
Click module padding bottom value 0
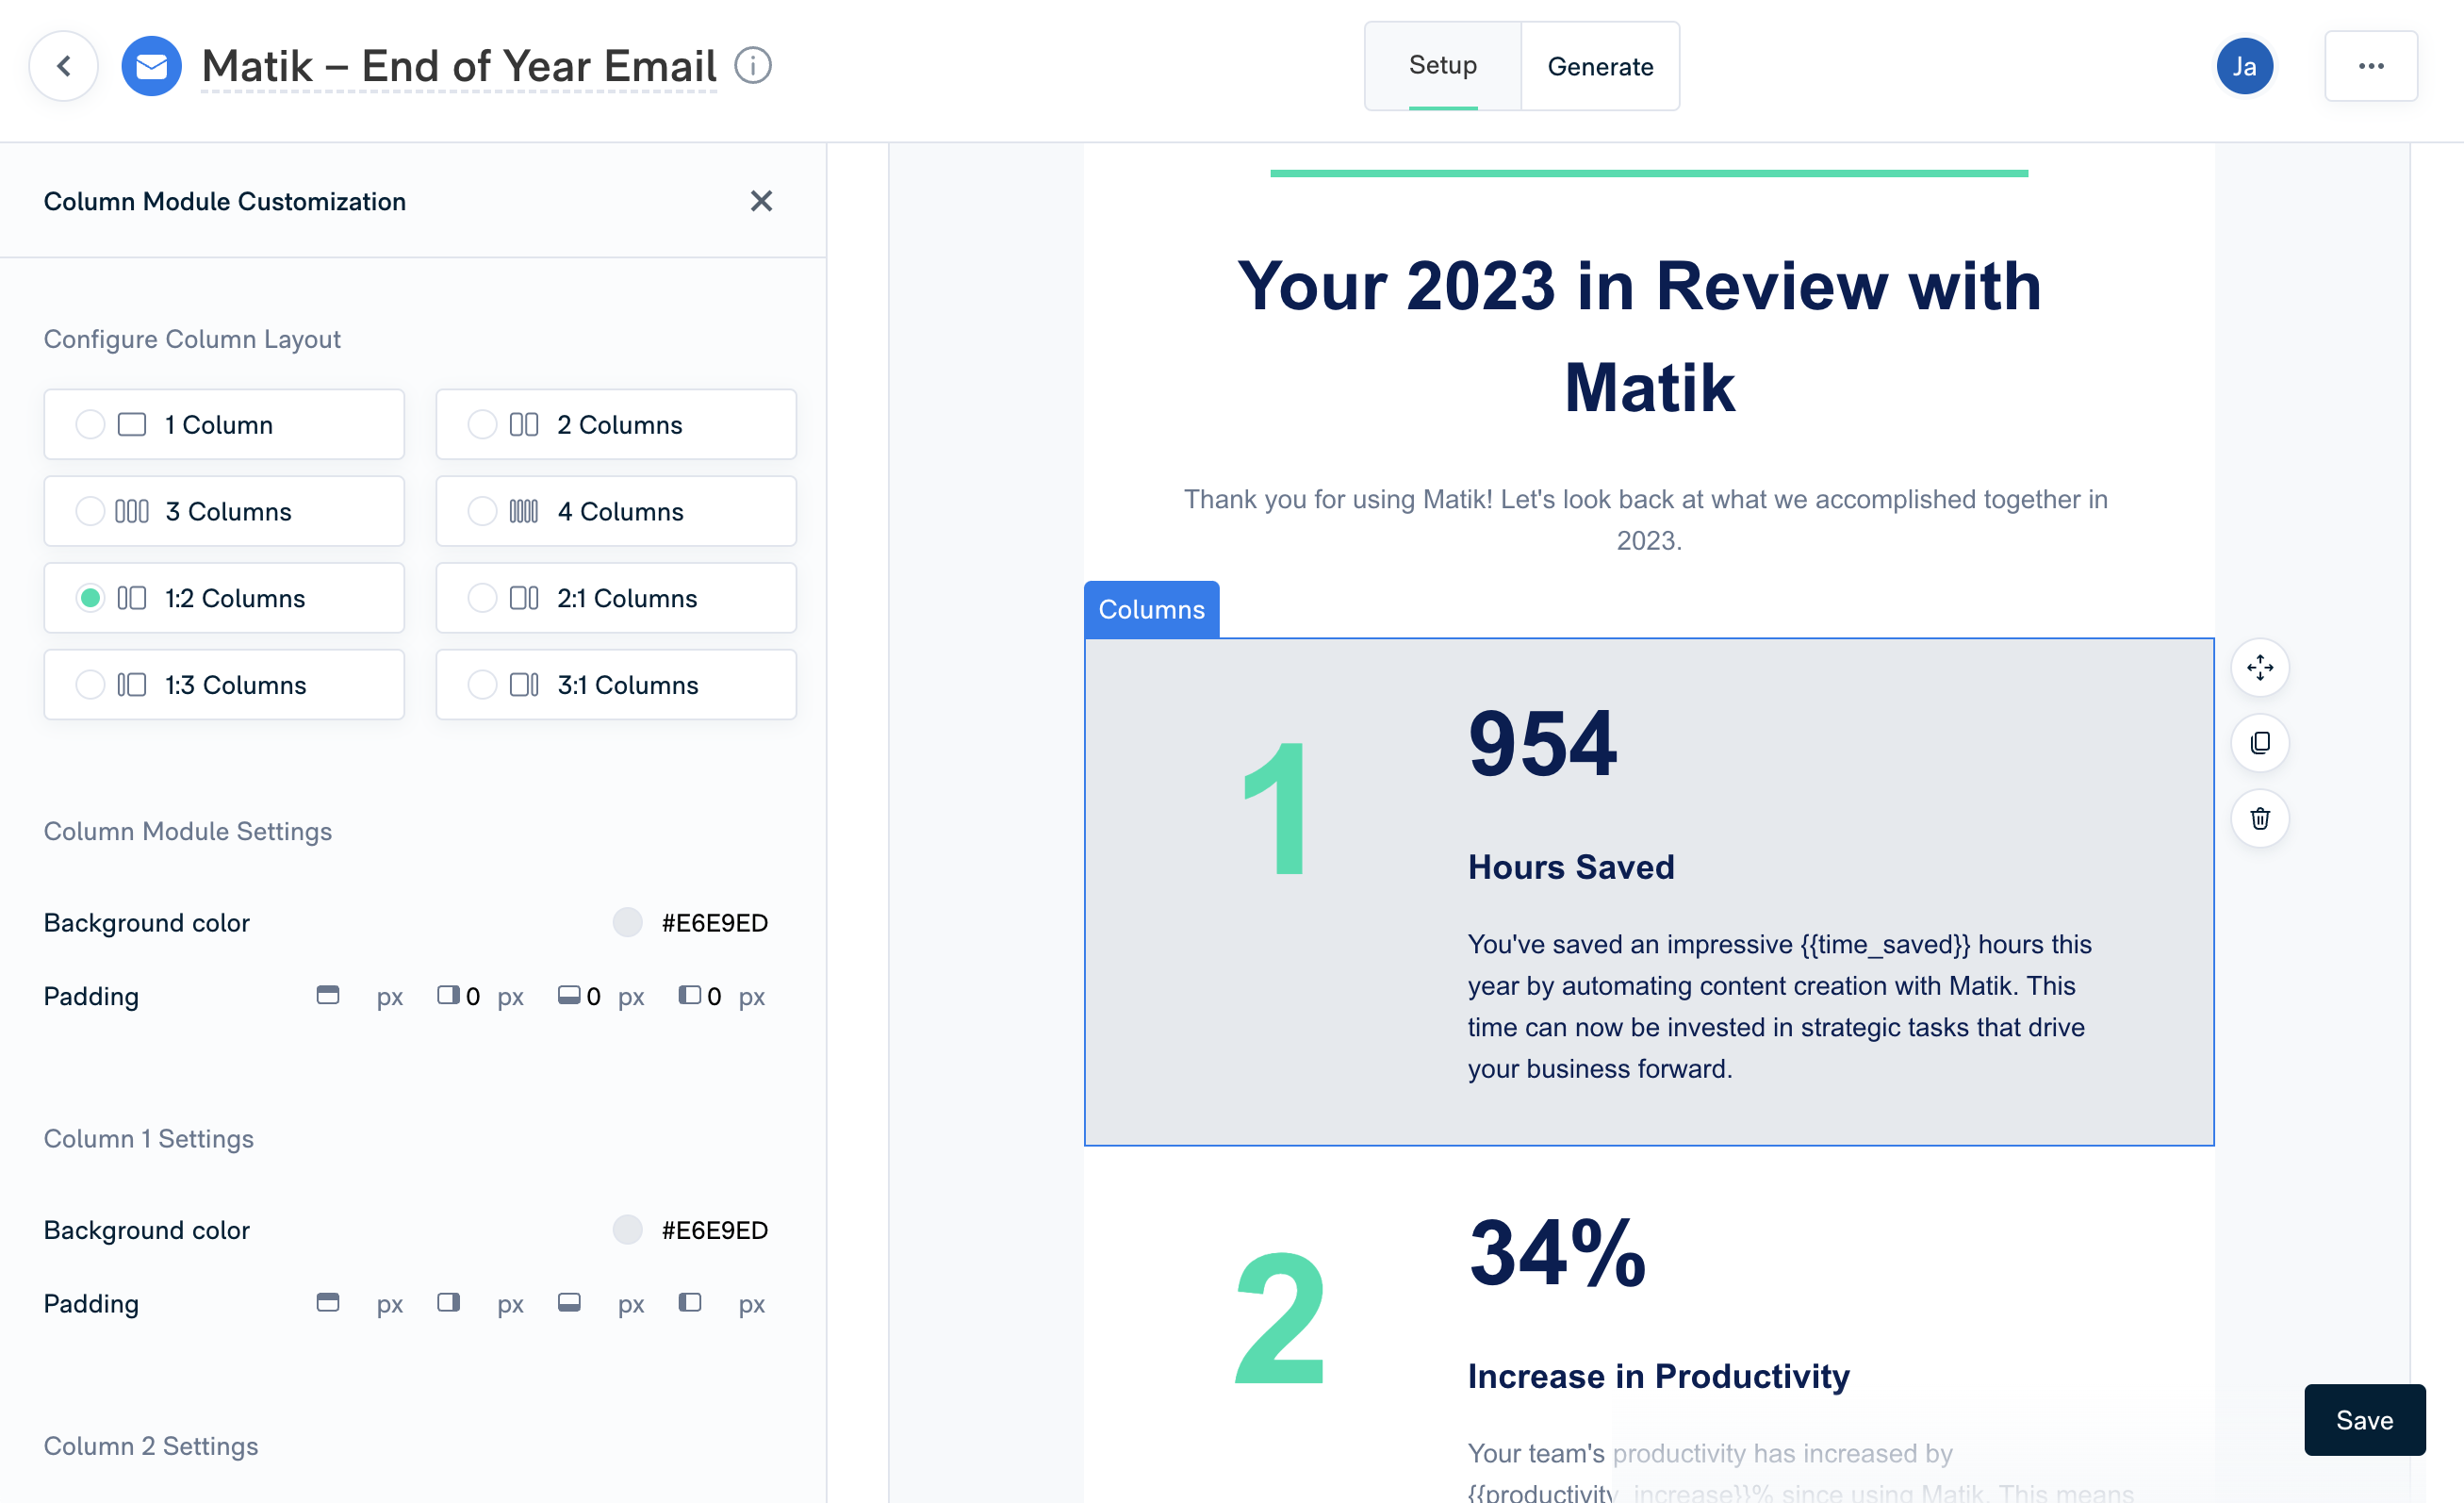593,996
